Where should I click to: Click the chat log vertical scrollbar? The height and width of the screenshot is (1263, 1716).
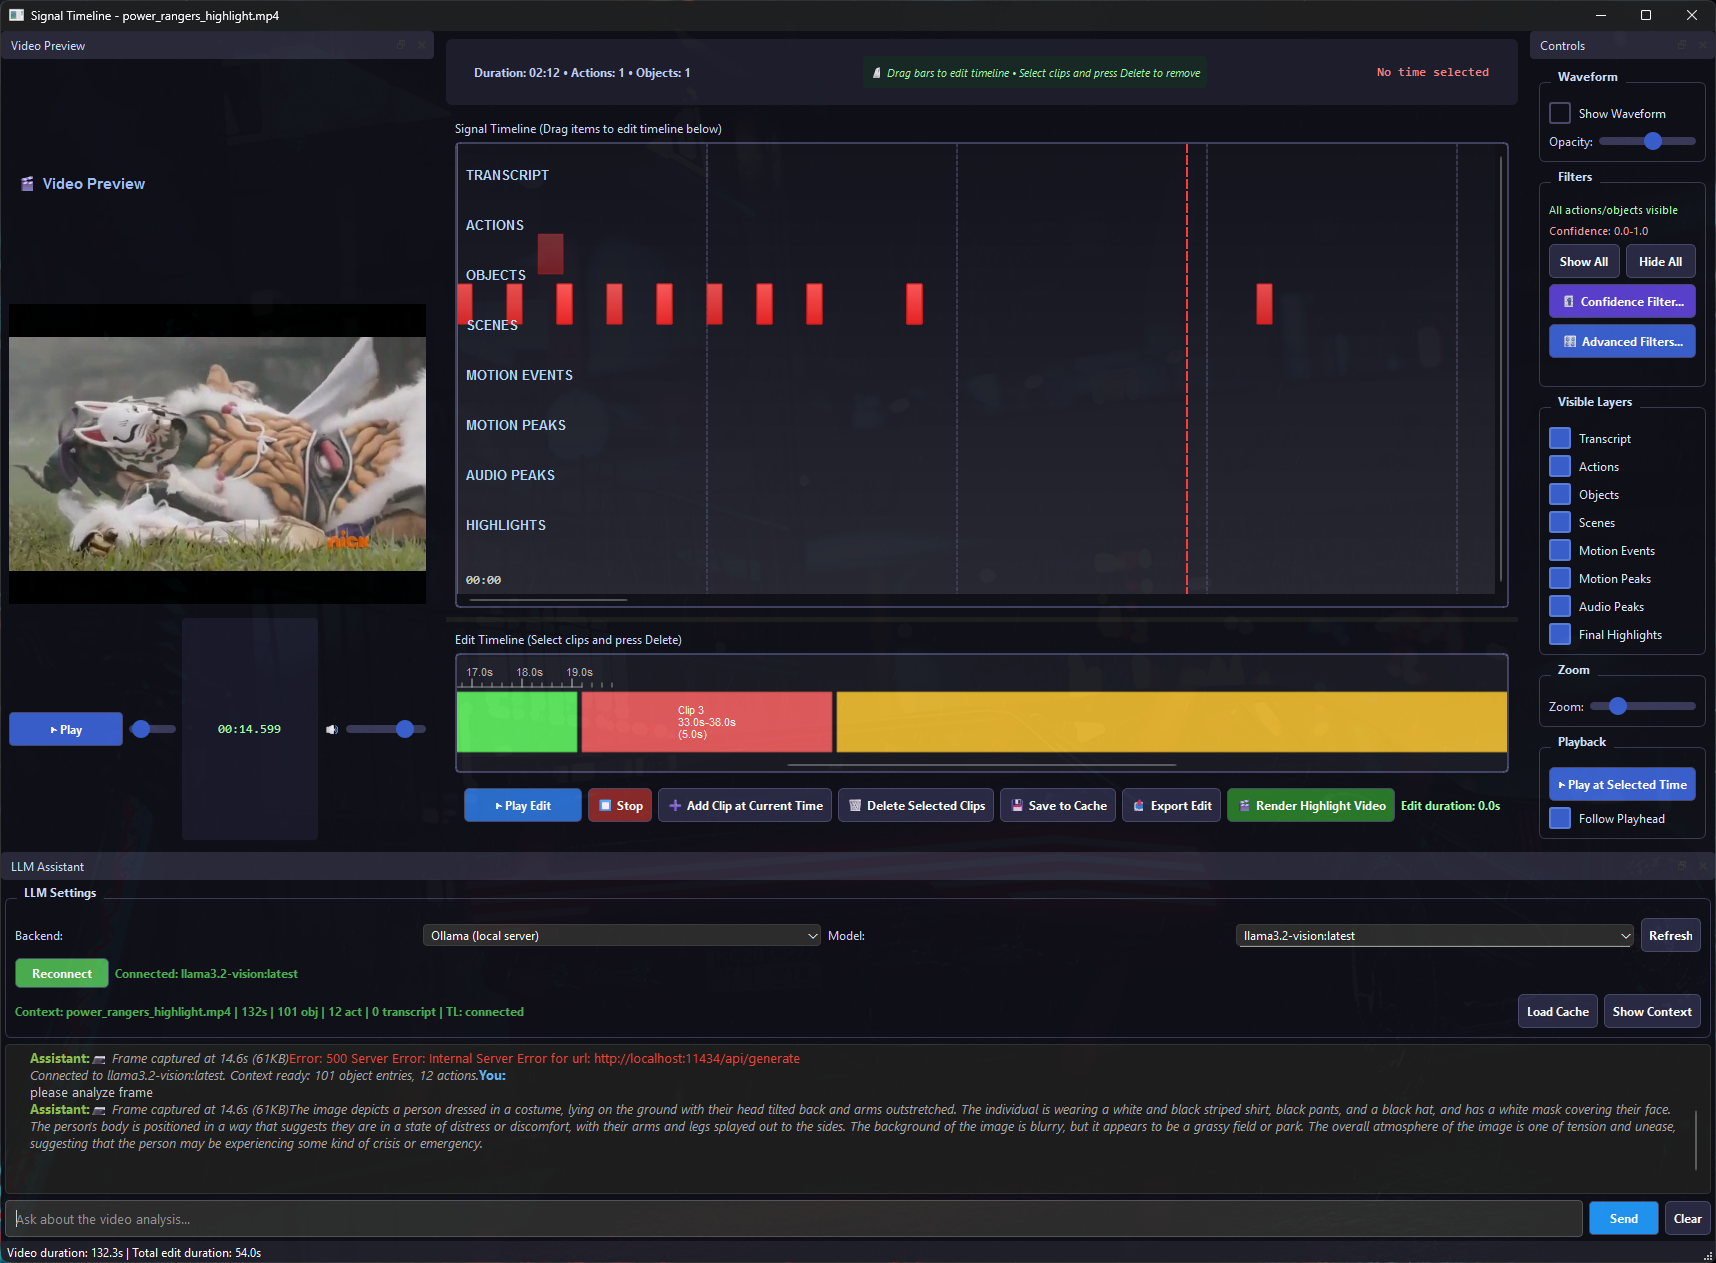click(x=1696, y=1139)
